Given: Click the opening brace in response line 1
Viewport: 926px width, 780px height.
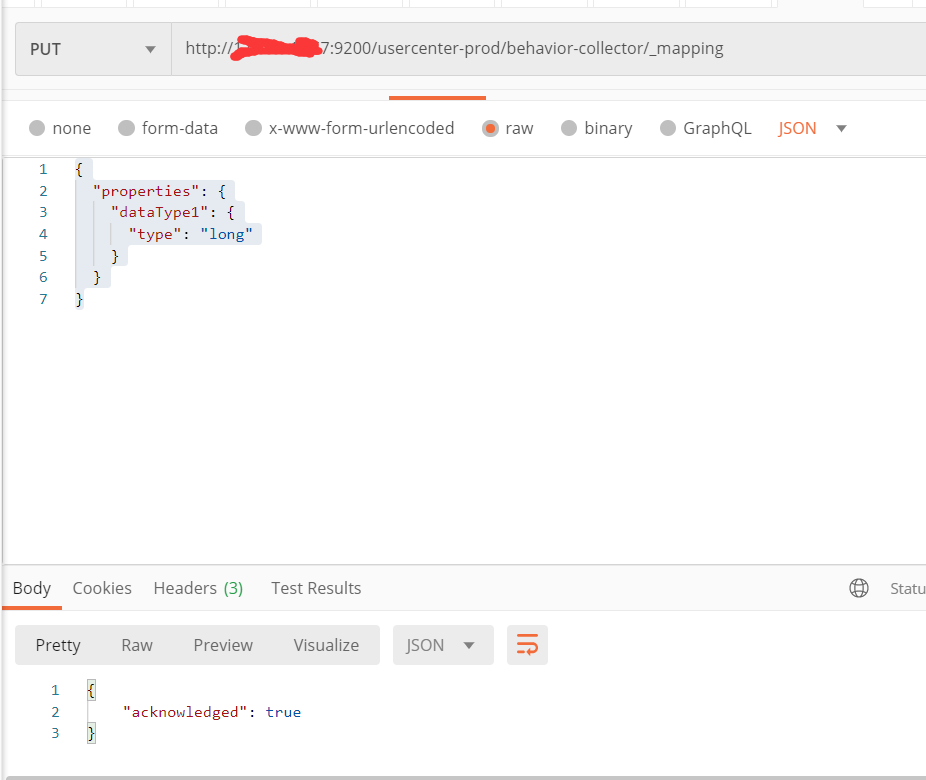Looking at the screenshot, I should pyautogui.click(x=92, y=690).
